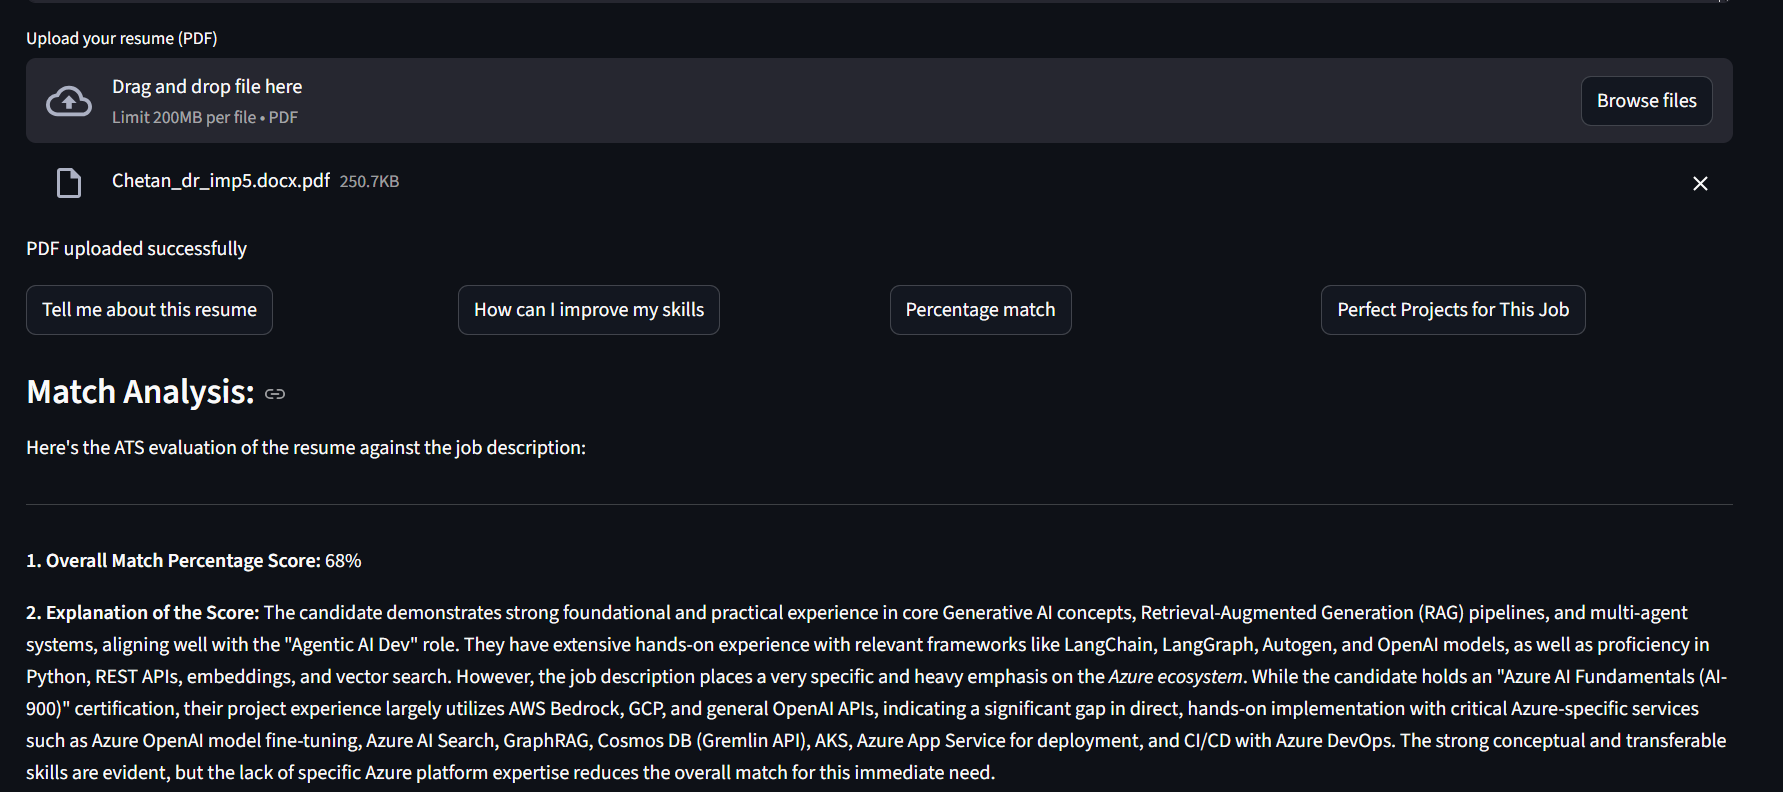Click the italic Azure ecosystem phrase
Image resolution: width=1783 pixels, height=792 pixels.
click(1176, 677)
